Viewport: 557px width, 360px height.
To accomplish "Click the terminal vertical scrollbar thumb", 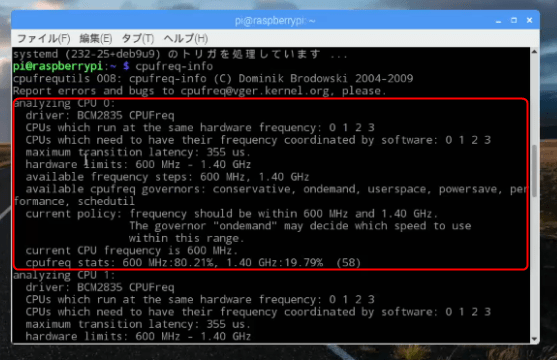I will point(534,171).
